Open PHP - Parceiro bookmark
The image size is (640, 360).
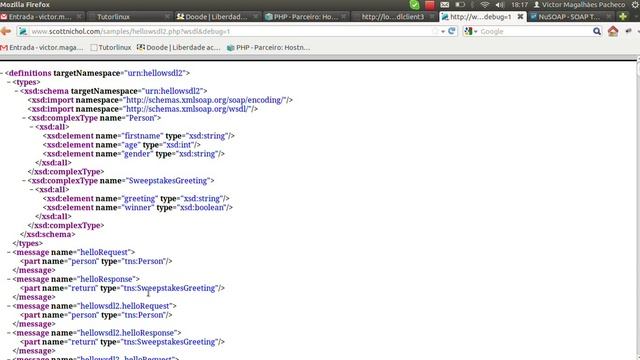pyautogui.click(x=269, y=48)
